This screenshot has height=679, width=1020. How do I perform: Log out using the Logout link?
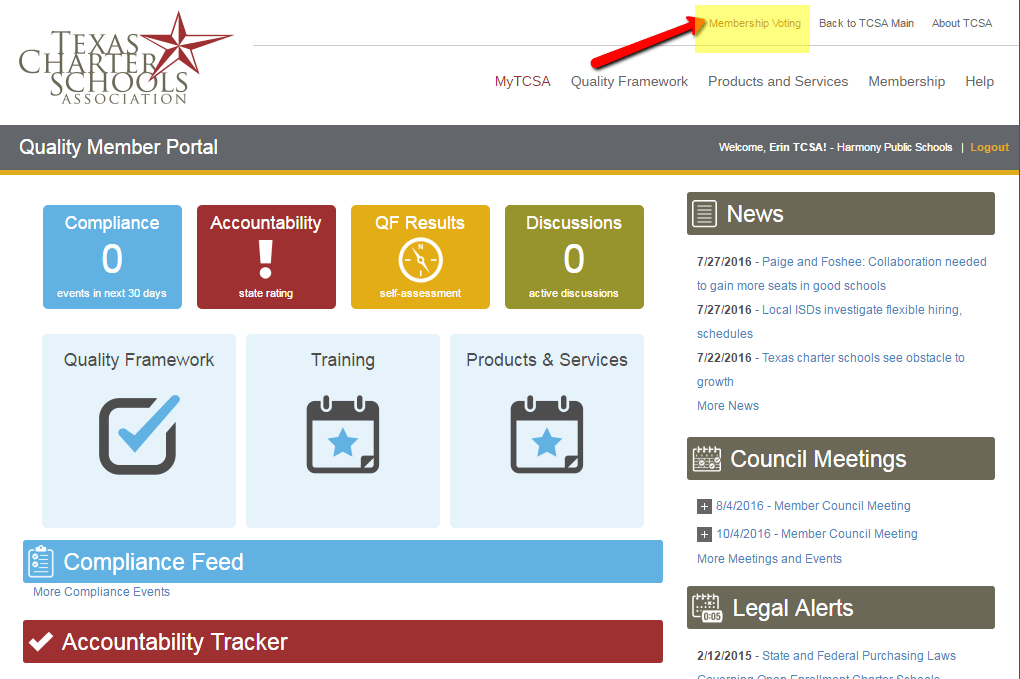(989, 147)
